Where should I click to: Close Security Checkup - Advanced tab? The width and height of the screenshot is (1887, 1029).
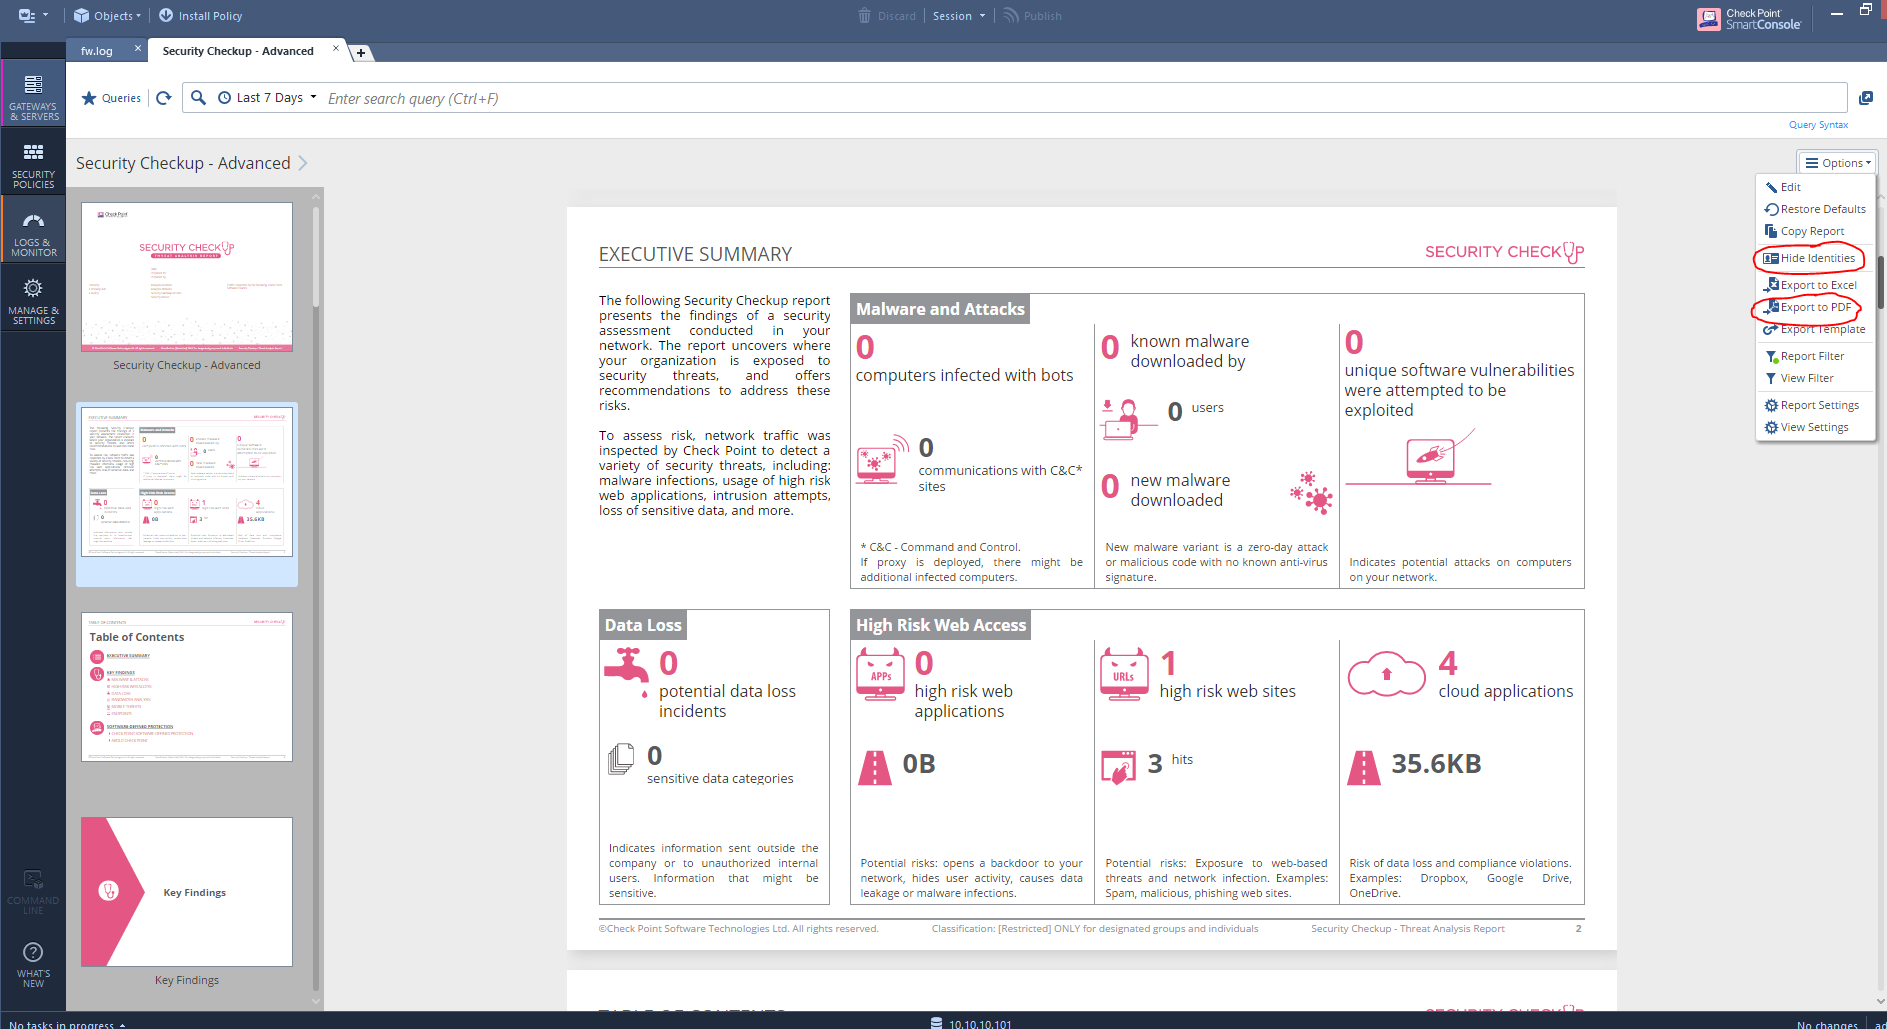[x=336, y=48]
